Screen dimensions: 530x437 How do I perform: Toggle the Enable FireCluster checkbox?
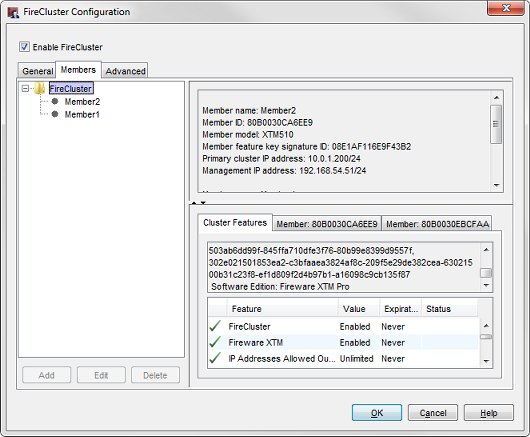[24, 47]
